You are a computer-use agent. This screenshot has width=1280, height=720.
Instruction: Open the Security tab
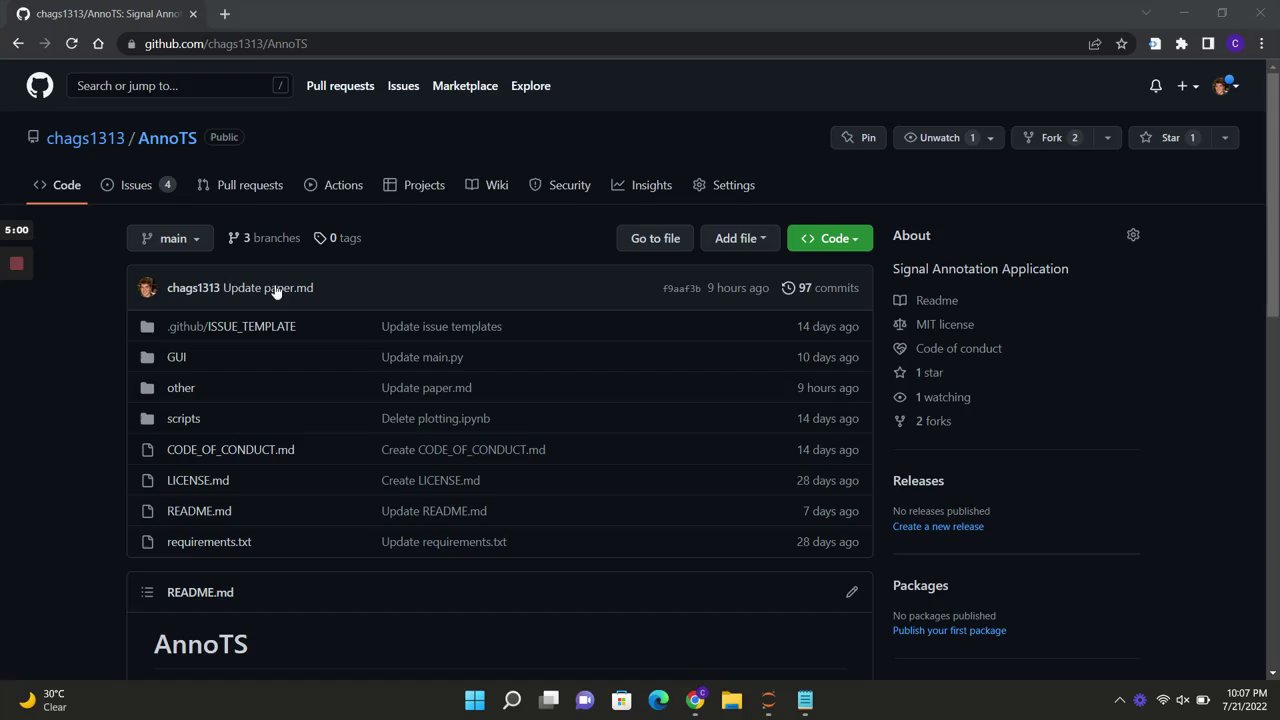coord(560,185)
